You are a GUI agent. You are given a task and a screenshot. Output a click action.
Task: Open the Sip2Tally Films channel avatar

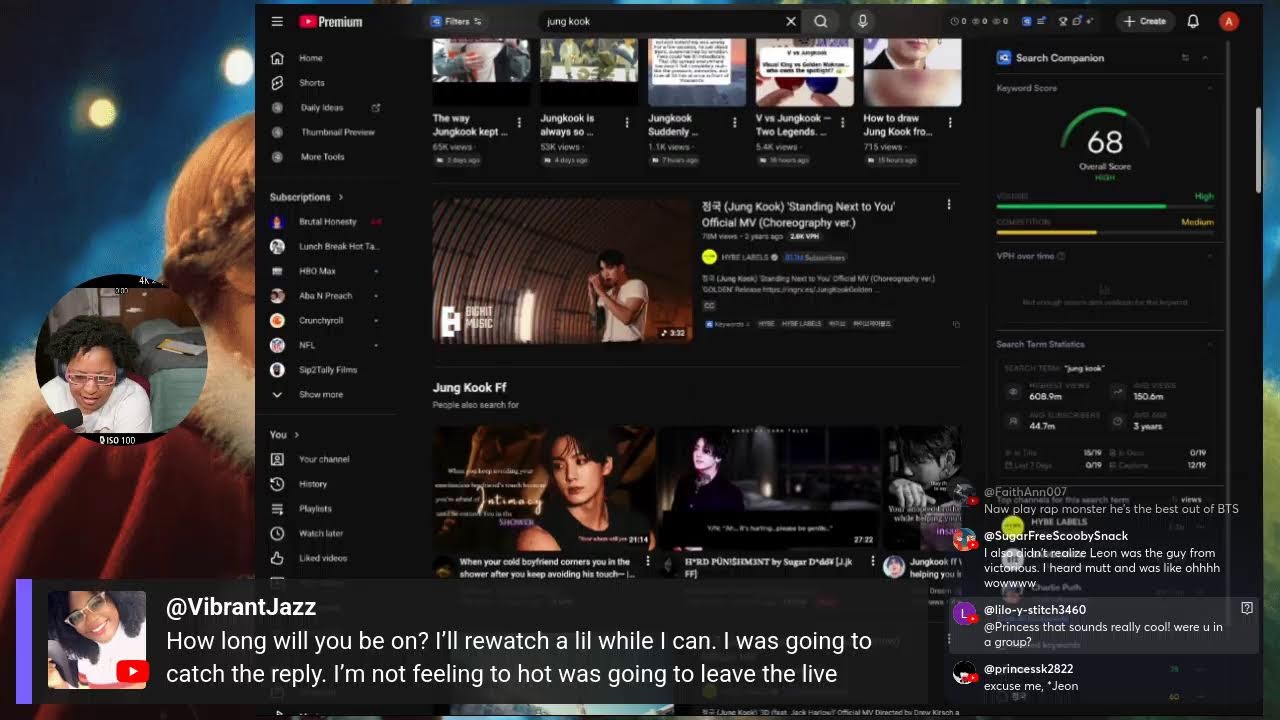[277, 370]
